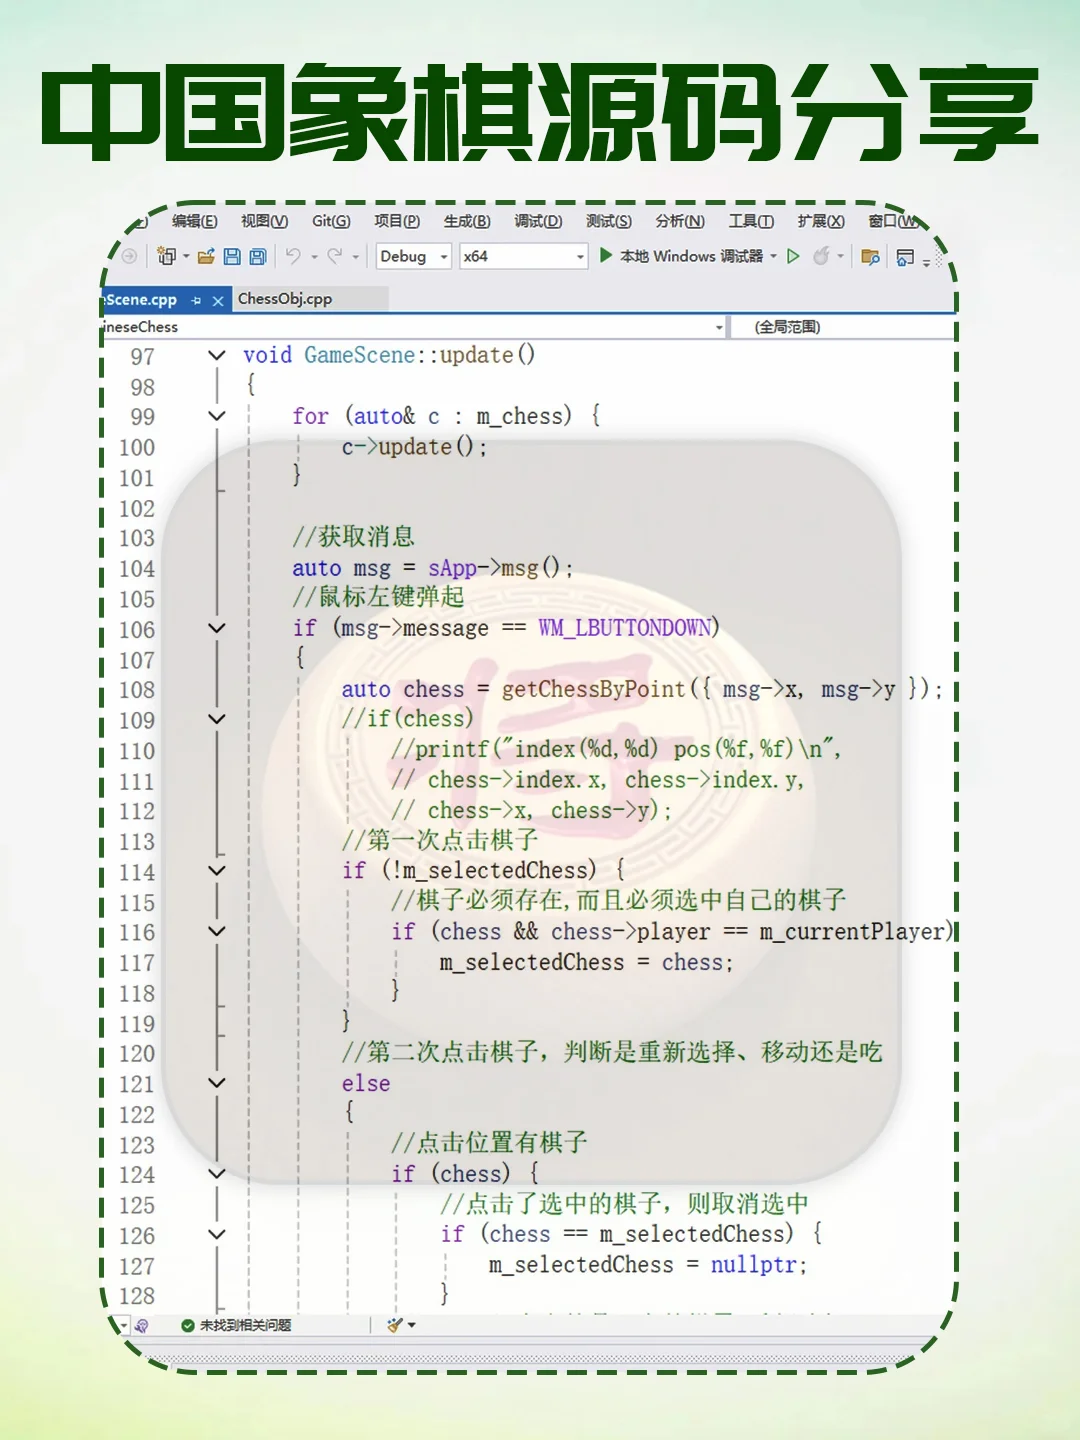Save the current file with the disk icon
This screenshot has height=1440, width=1080.
[232, 256]
